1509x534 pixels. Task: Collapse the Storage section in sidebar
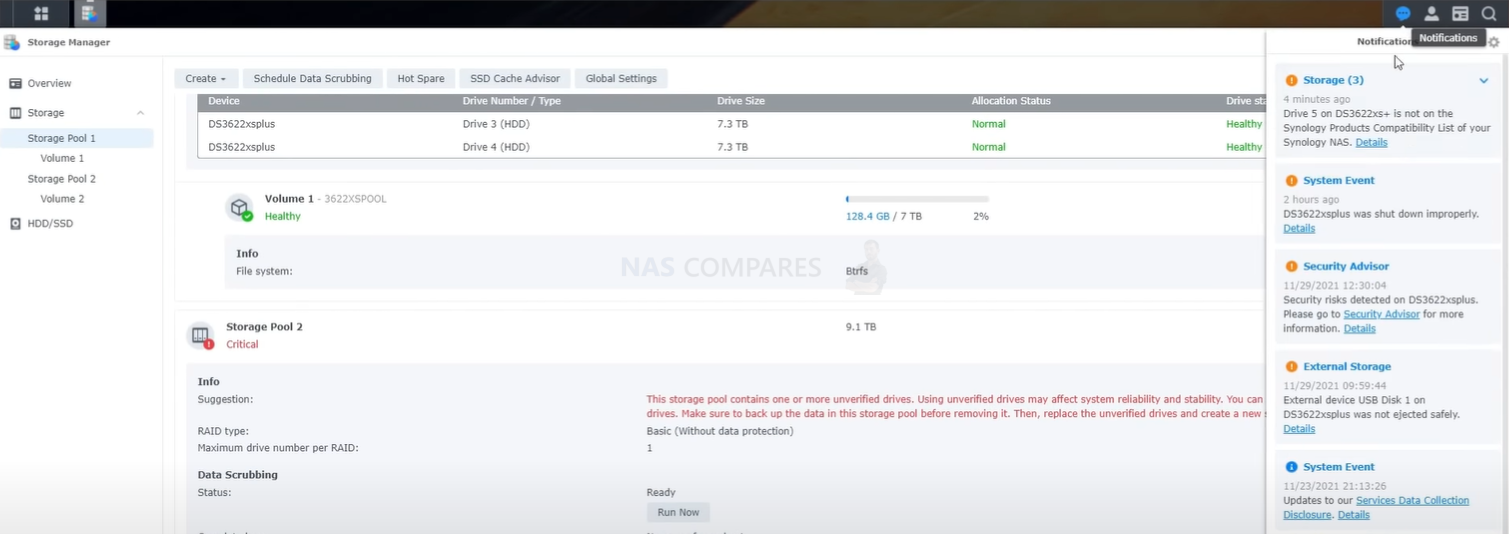click(x=140, y=113)
